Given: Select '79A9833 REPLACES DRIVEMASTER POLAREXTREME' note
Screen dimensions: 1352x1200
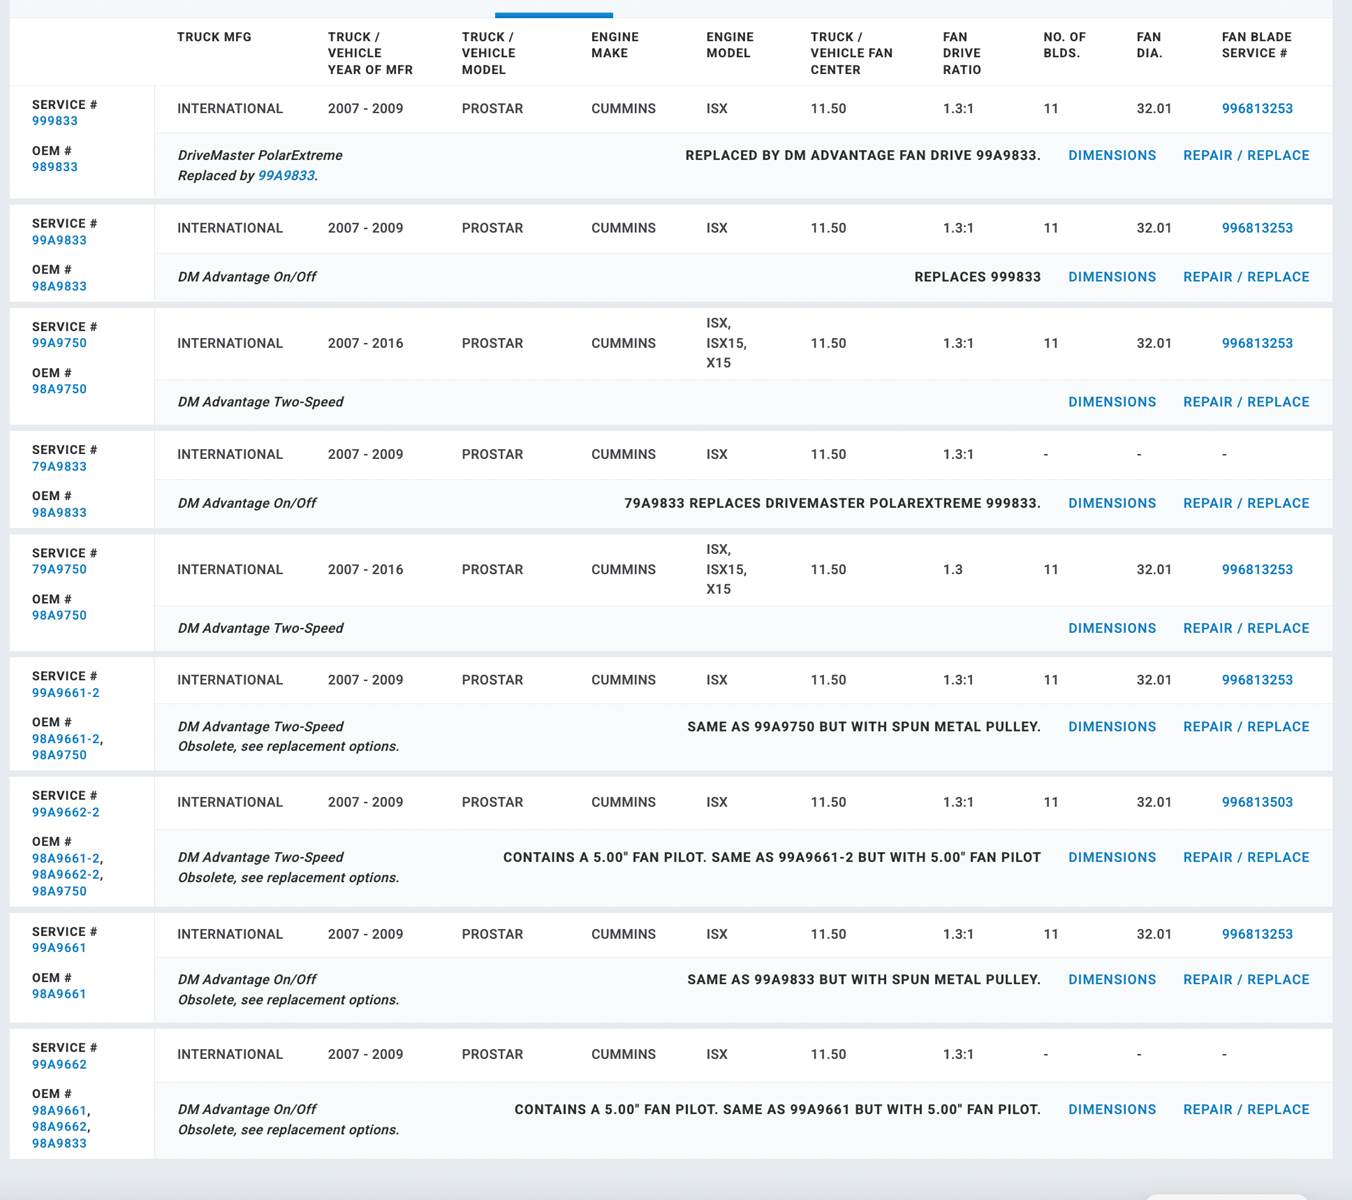Looking at the screenshot, I should (x=832, y=503).
